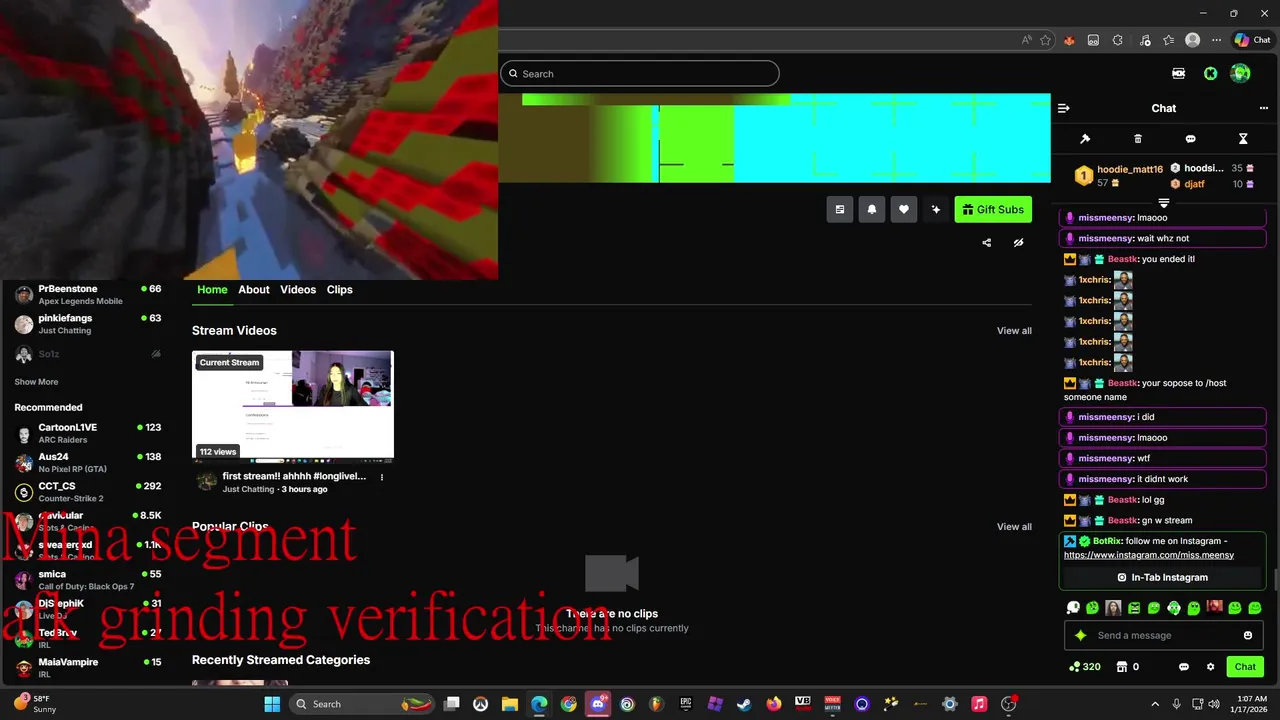Expand the gift leaderboard with the down arrow

(1163, 203)
